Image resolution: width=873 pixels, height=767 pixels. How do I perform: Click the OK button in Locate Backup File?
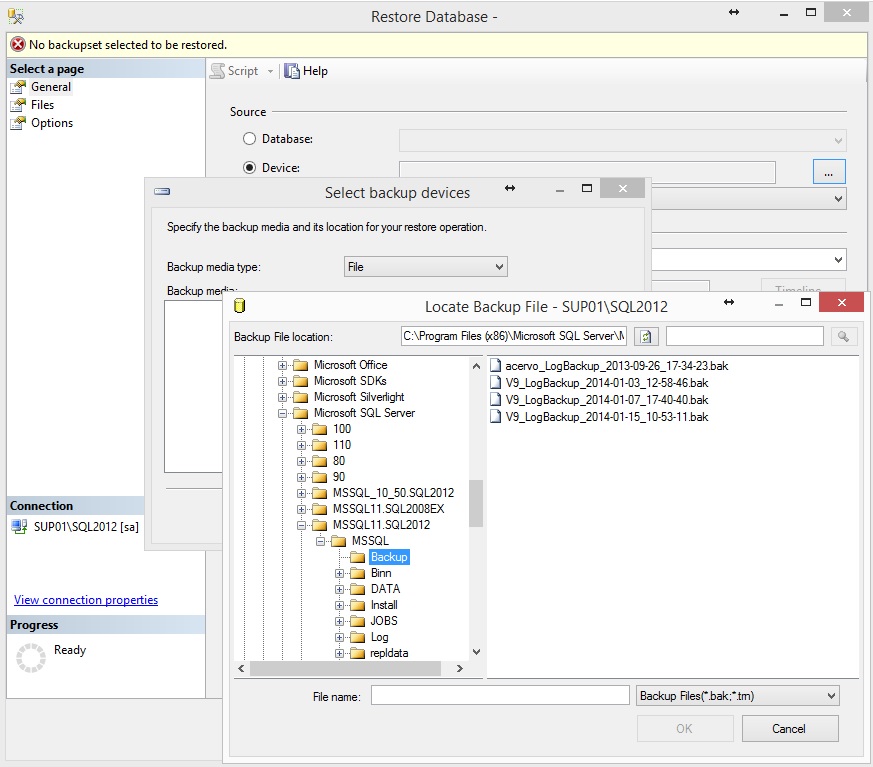[x=685, y=729]
